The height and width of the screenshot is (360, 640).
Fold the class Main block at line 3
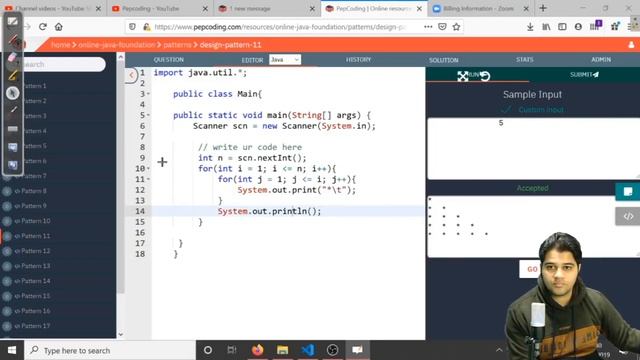[x=149, y=94]
